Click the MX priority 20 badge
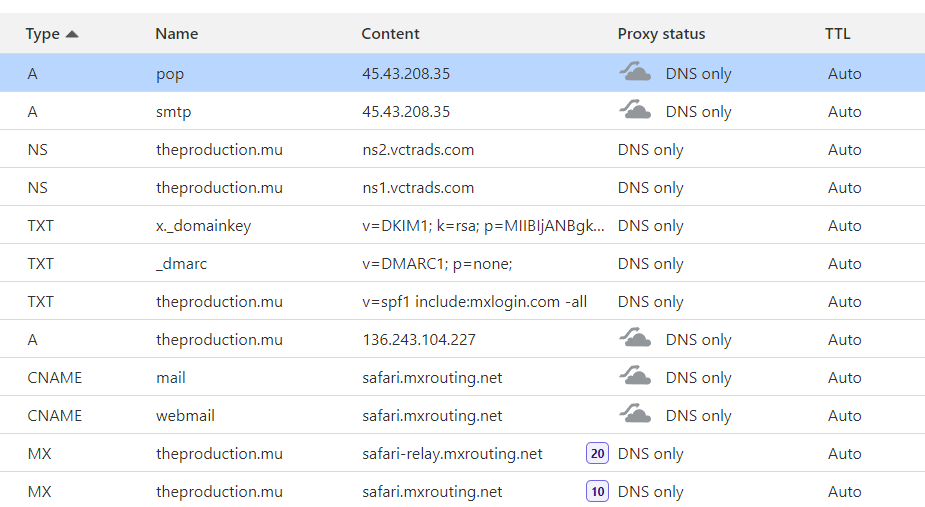The width and height of the screenshot is (925, 507). 597,454
